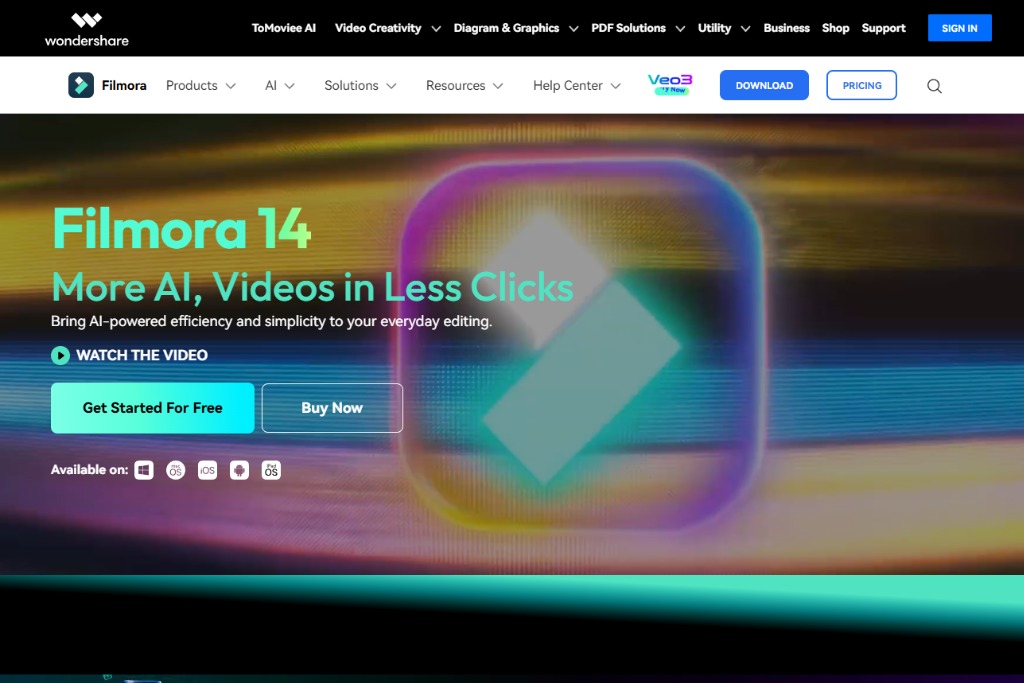Open the Shop menu item
Image resolution: width=1024 pixels, height=683 pixels.
835,28
